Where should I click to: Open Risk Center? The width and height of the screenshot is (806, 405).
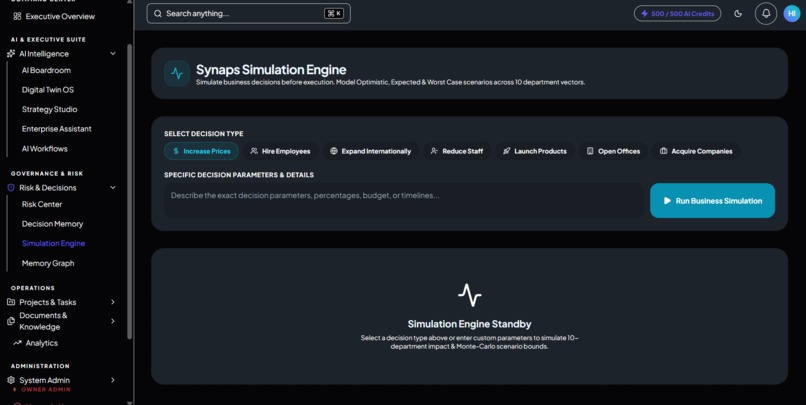[42, 204]
